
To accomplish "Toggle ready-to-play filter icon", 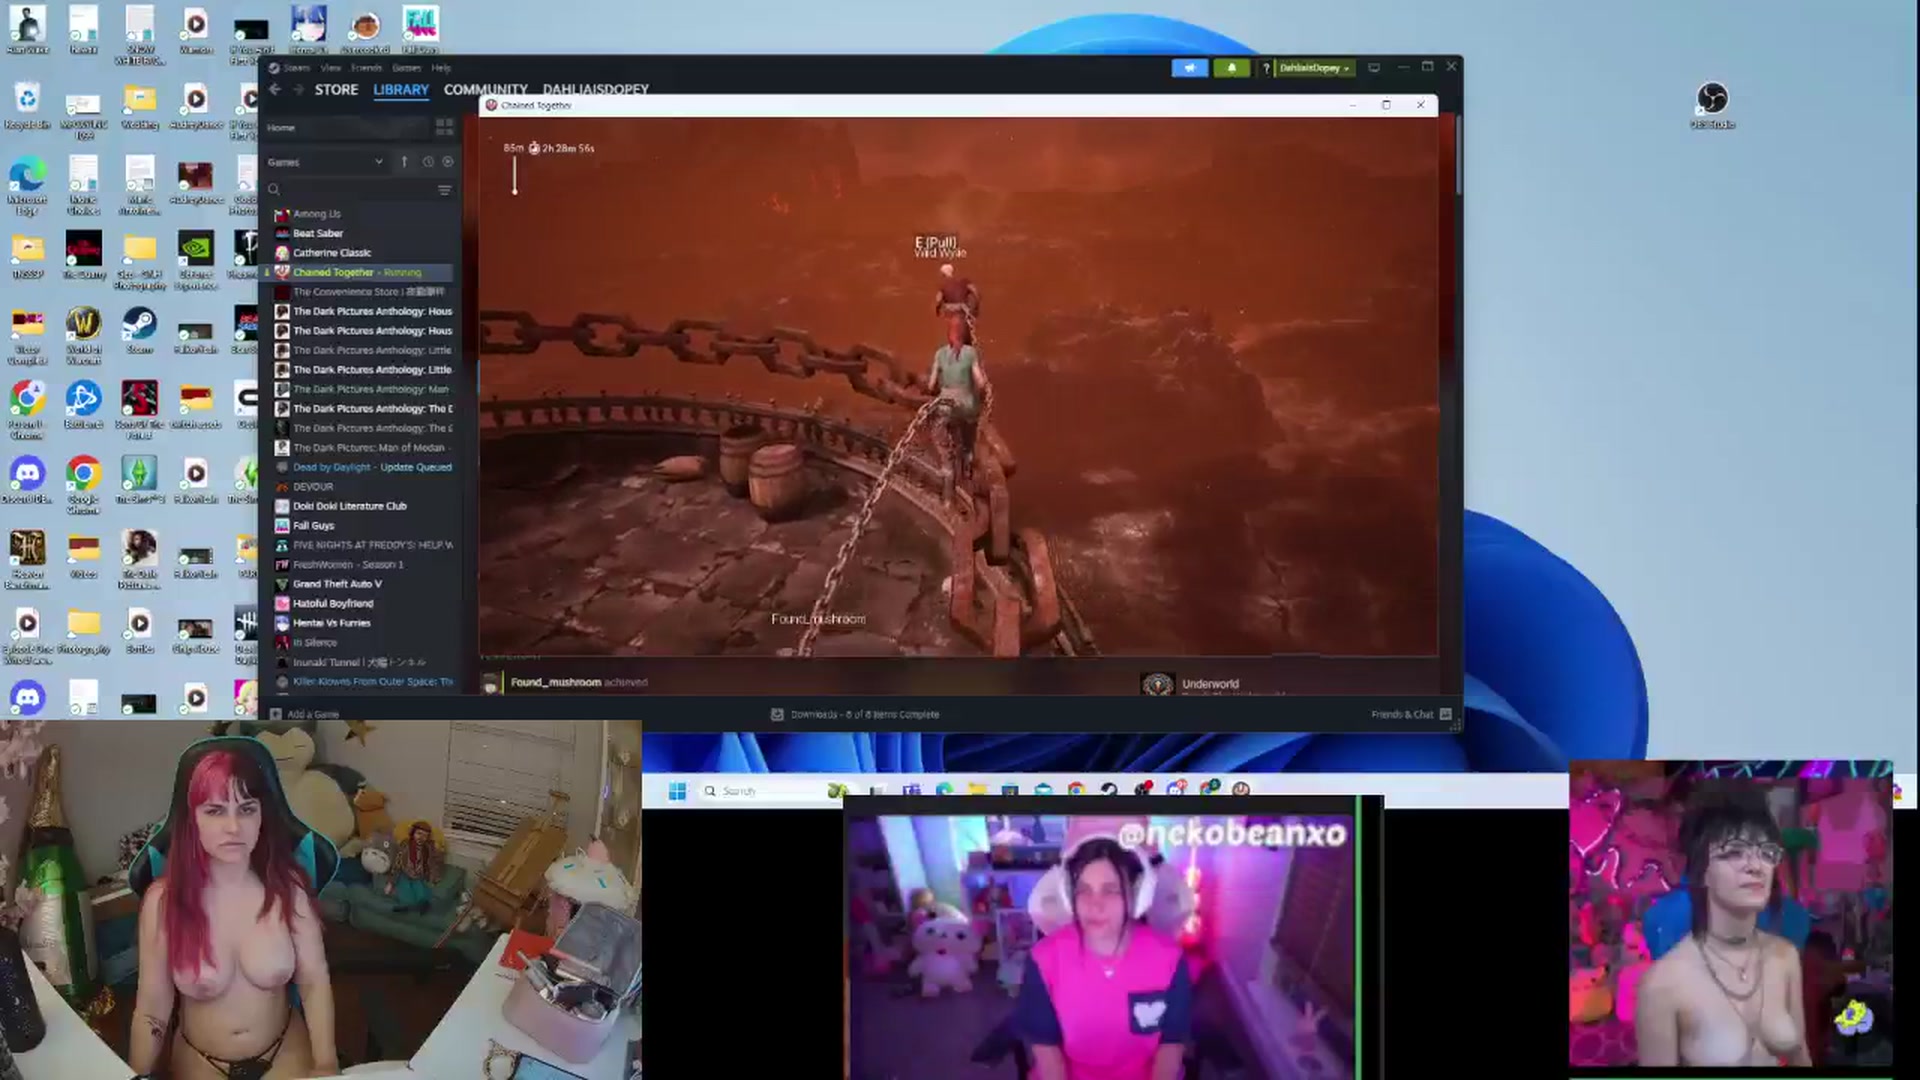I will [x=448, y=162].
